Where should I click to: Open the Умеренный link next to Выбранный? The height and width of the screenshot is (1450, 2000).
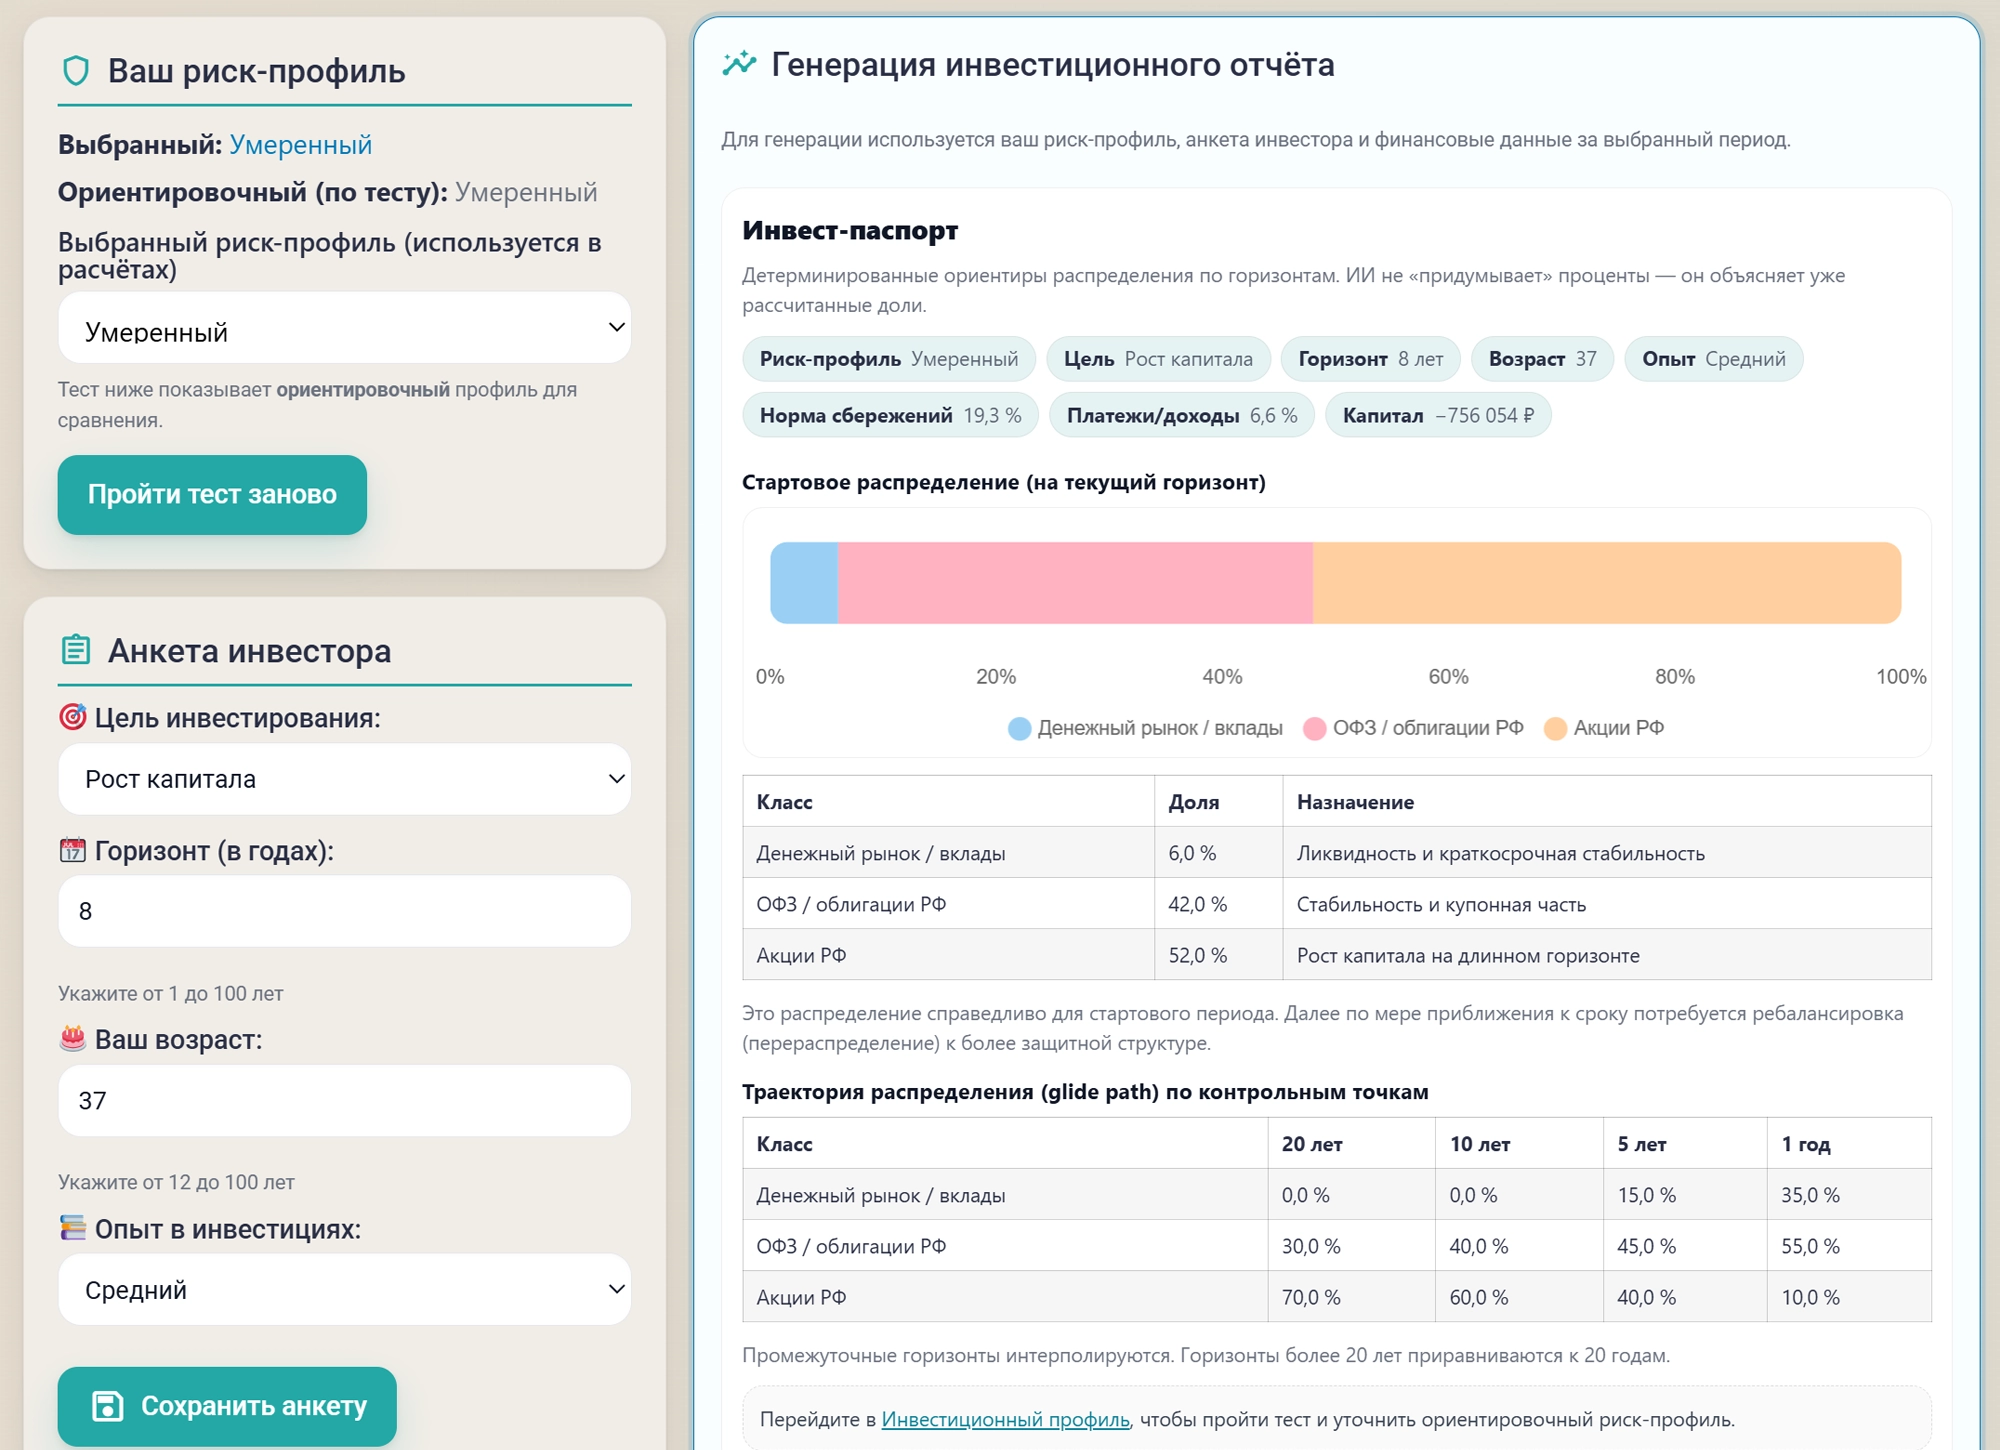click(299, 144)
